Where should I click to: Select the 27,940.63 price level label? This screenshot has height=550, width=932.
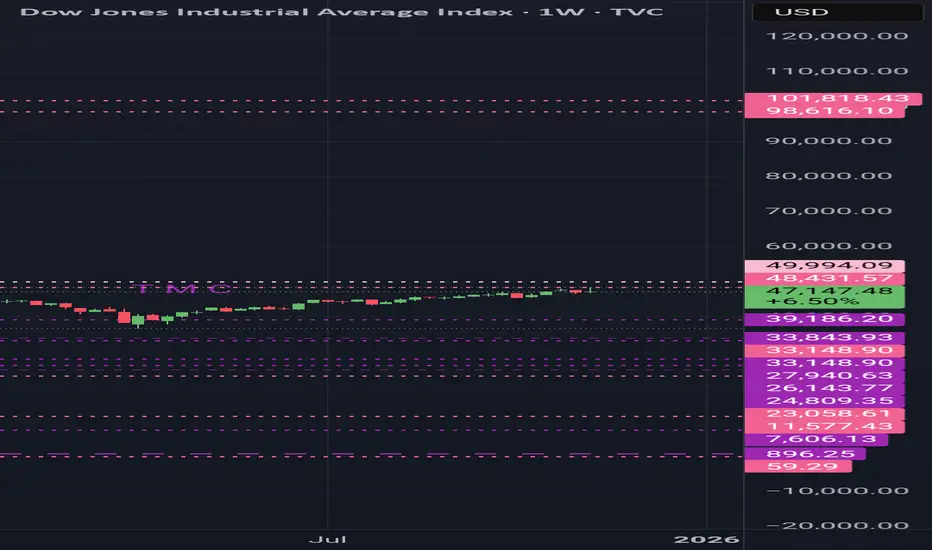coord(824,376)
